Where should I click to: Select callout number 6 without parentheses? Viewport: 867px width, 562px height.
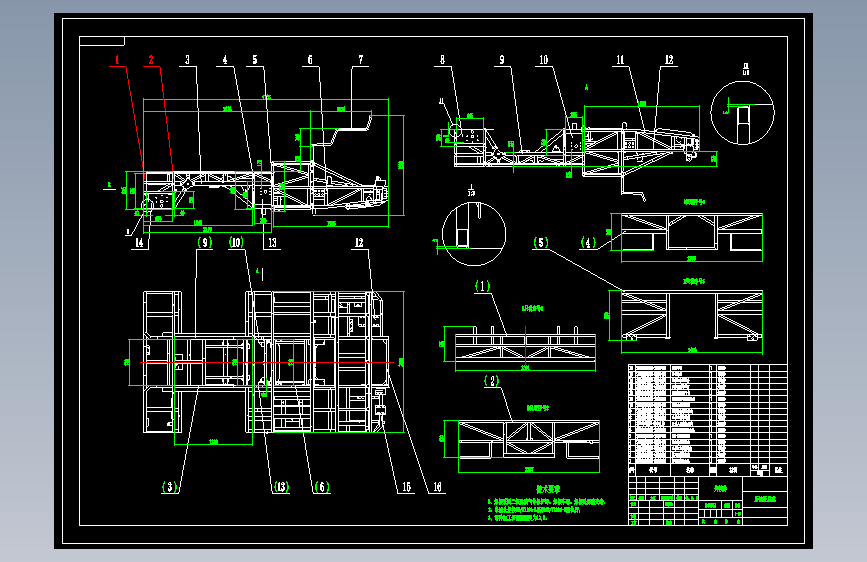pyautogui.click(x=310, y=60)
